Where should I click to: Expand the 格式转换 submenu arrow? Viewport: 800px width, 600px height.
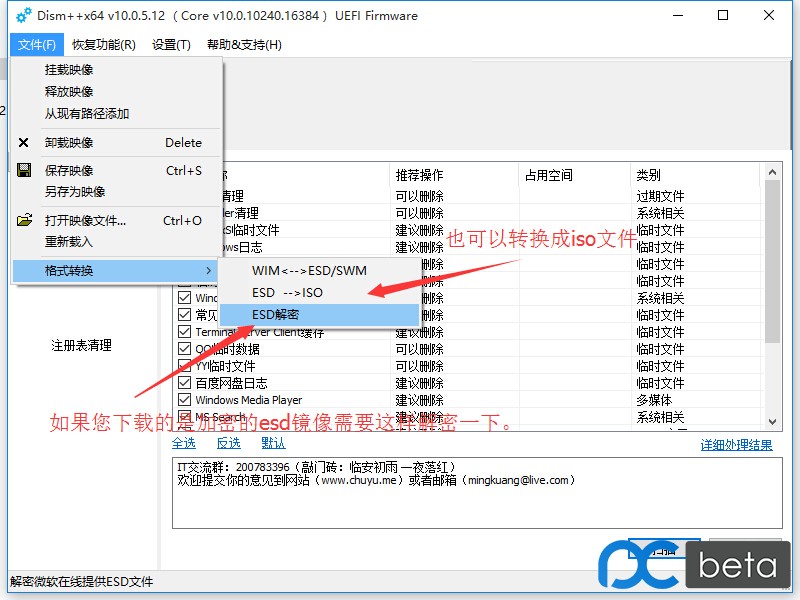tap(209, 270)
